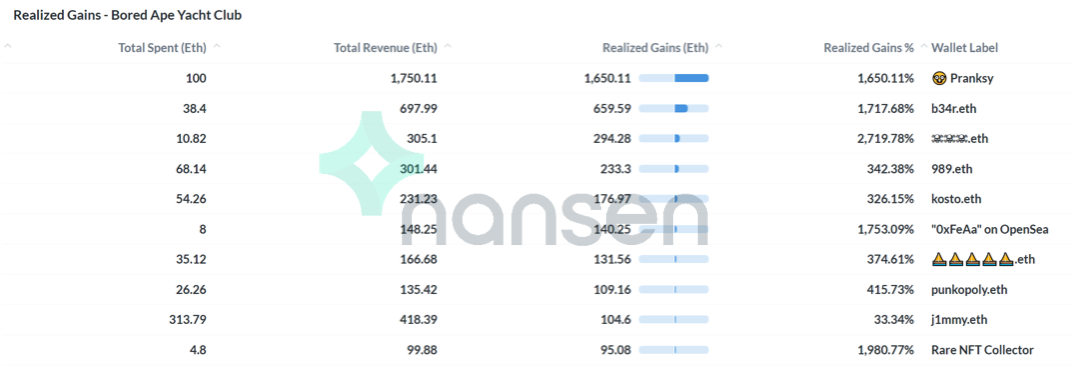Select the Total Spent value 54.26
The height and width of the screenshot is (374, 1072).
[191, 199]
